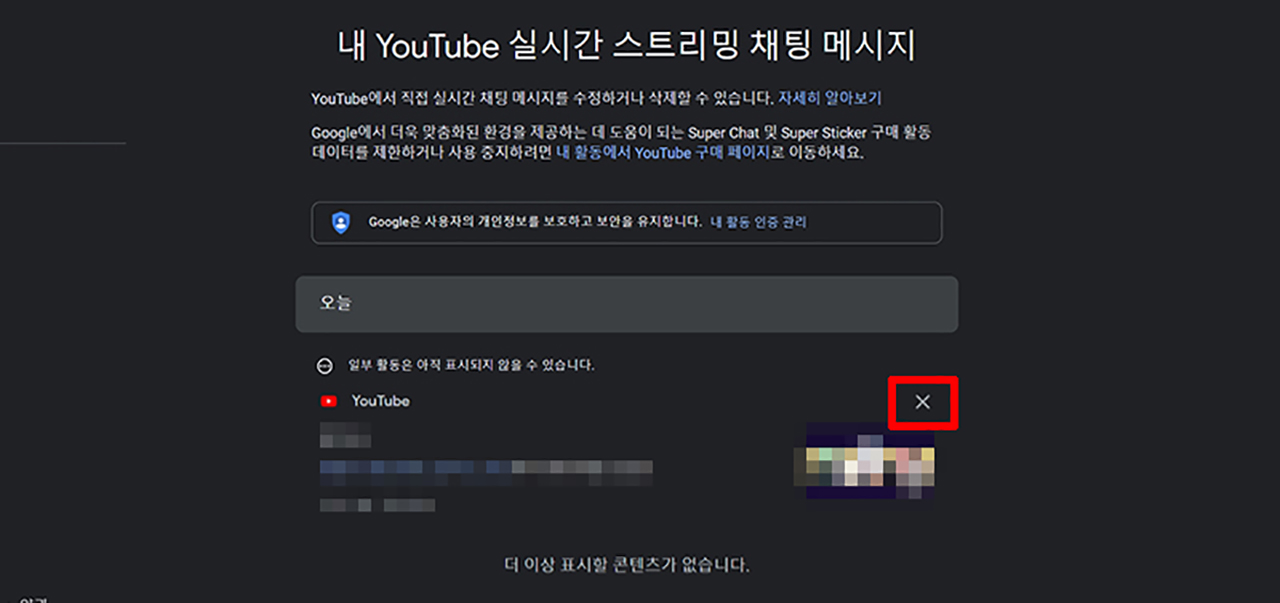Delete the YouTube chat activity with the X

coord(923,402)
